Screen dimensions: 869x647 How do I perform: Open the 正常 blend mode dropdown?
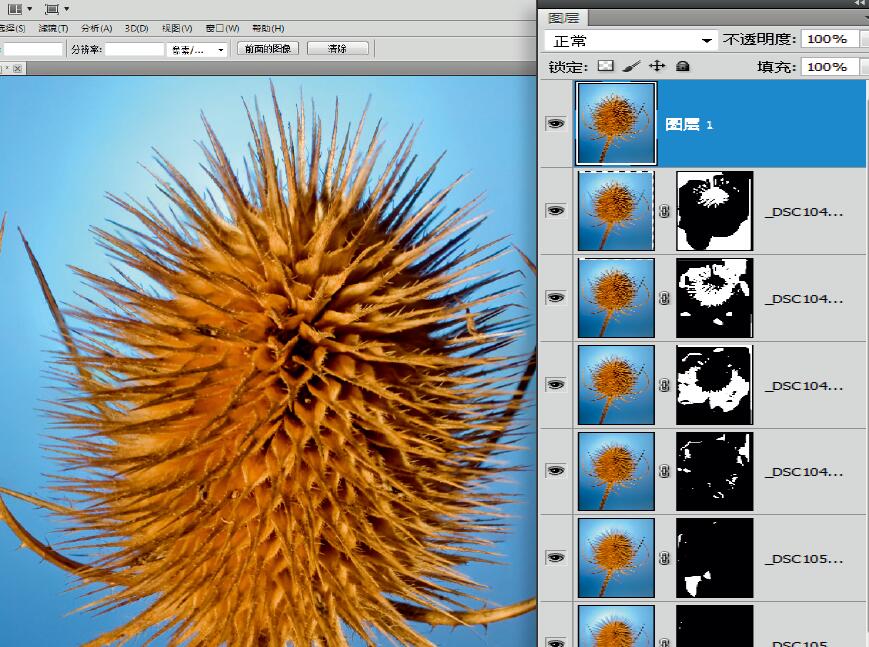(x=631, y=40)
